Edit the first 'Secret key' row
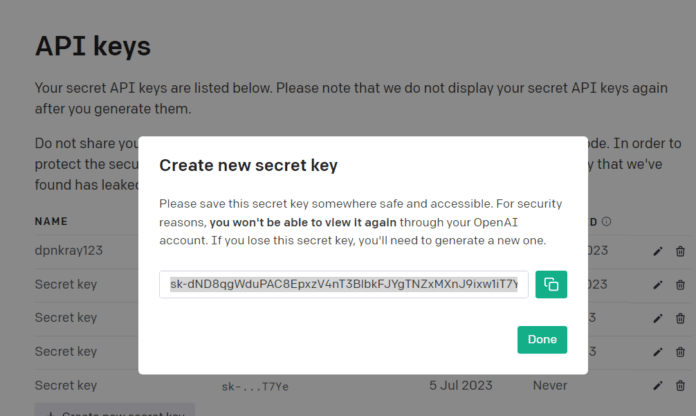 pos(658,284)
